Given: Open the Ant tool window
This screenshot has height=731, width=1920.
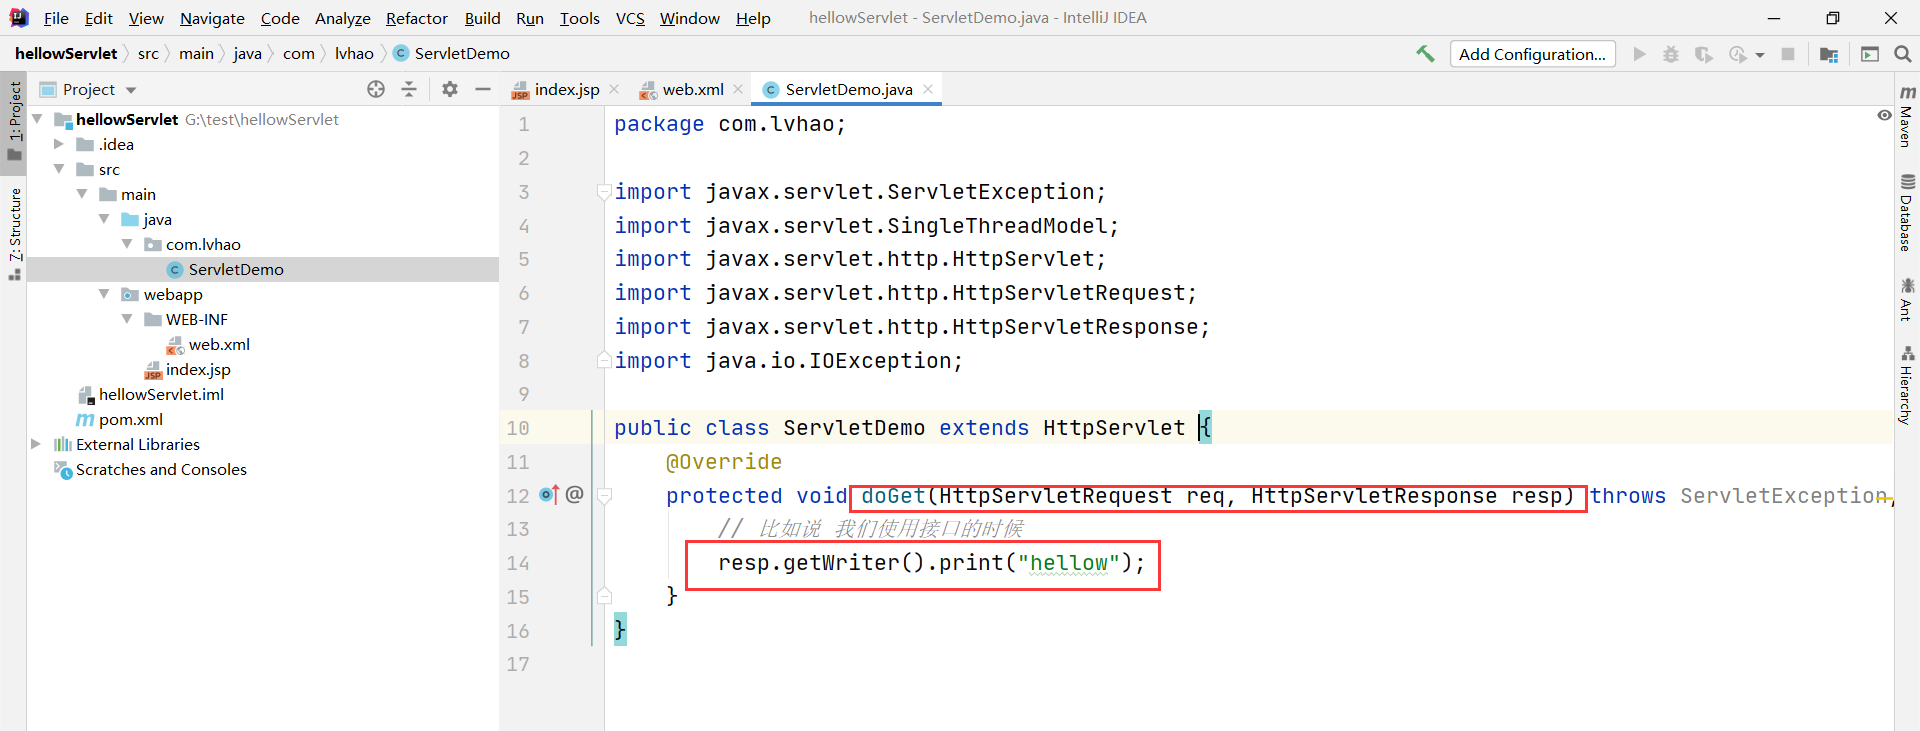Looking at the screenshot, I should point(1907,299).
